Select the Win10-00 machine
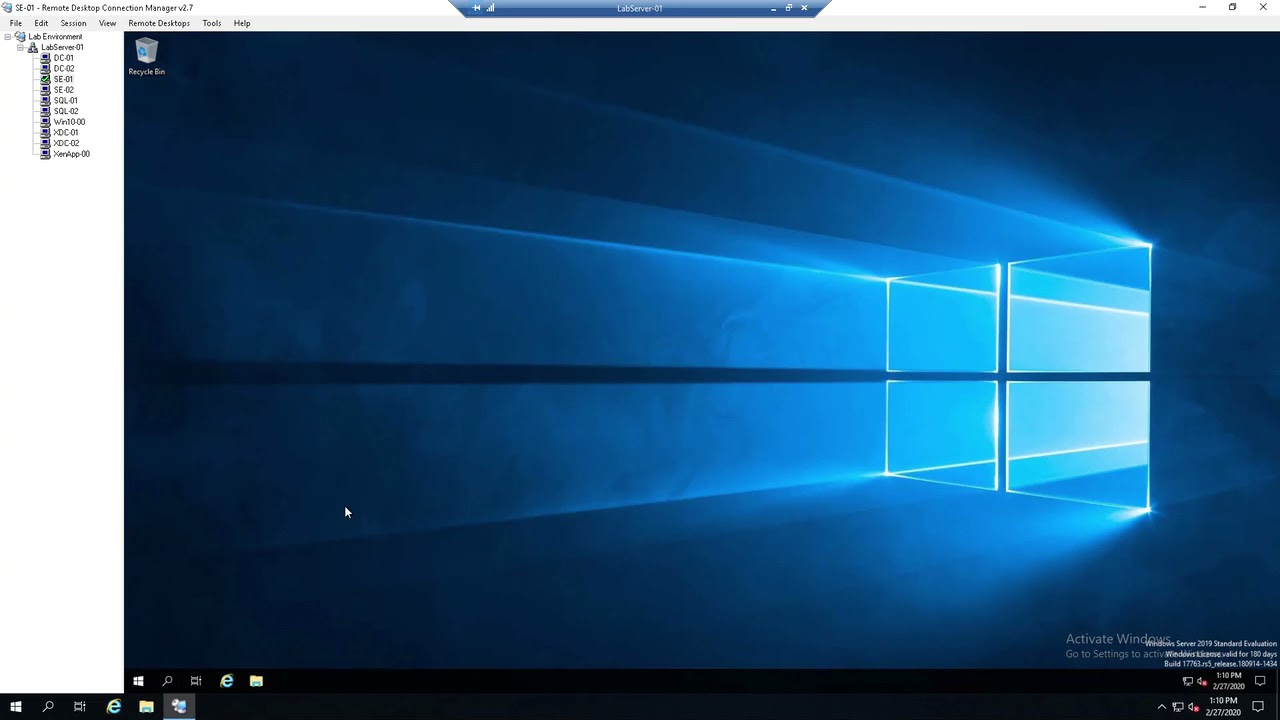Screen dimensions: 1280x720 click(x=69, y=122)
